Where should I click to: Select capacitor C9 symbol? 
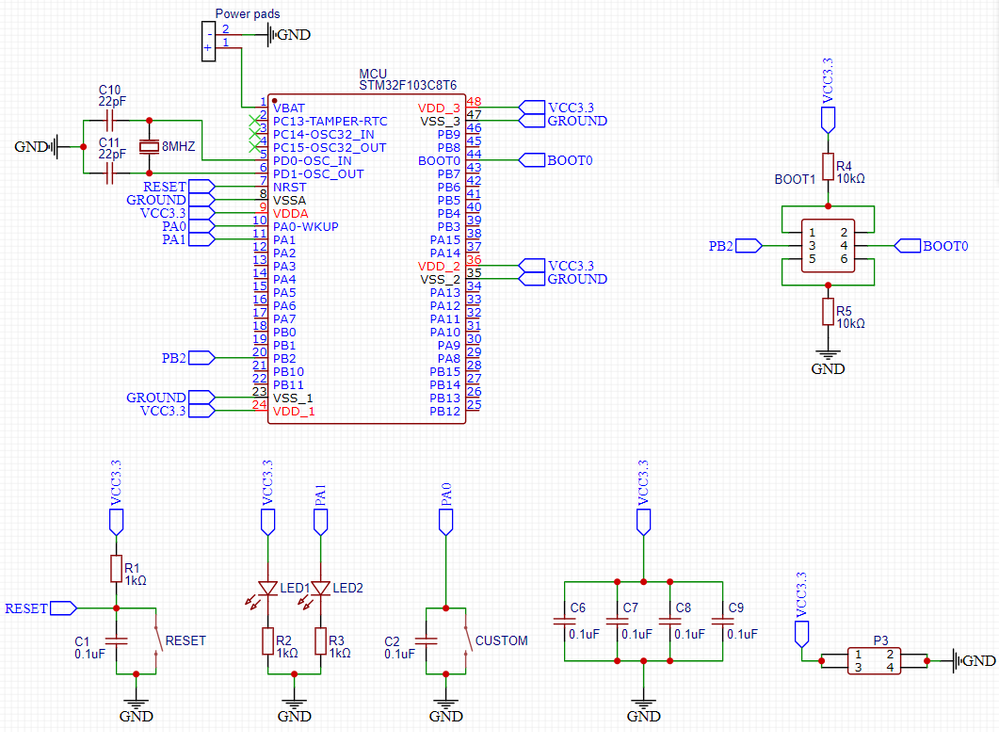click(x=722, y=621)
